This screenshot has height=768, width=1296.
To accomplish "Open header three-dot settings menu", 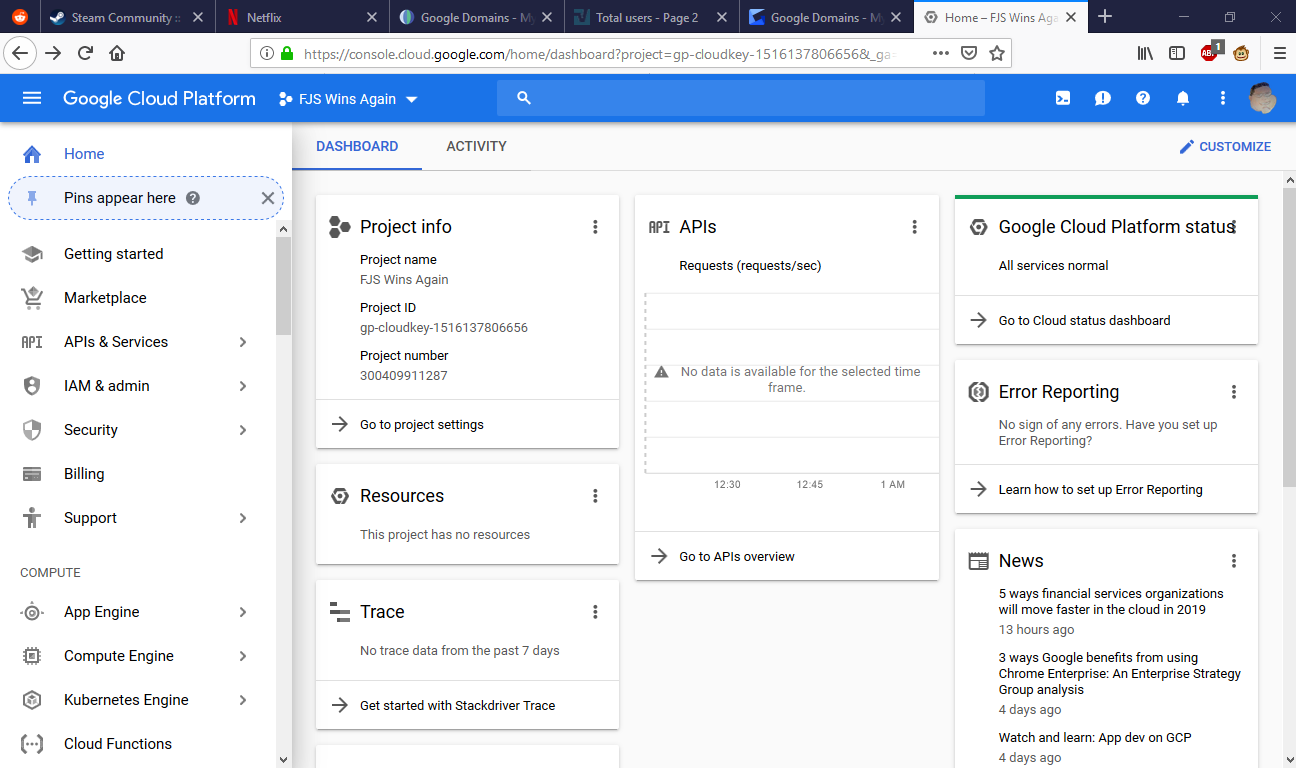I will 1223,98.
